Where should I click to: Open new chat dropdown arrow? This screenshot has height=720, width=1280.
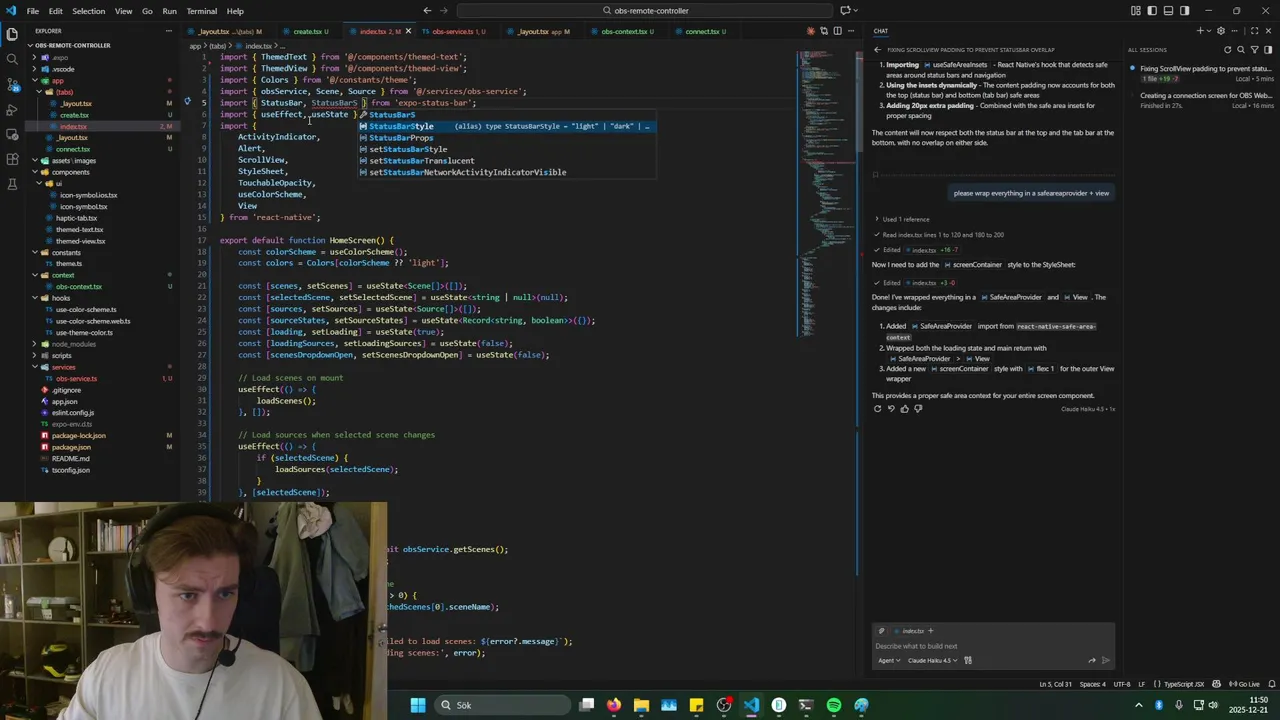pyautogui.click(x=1209, y=31)
